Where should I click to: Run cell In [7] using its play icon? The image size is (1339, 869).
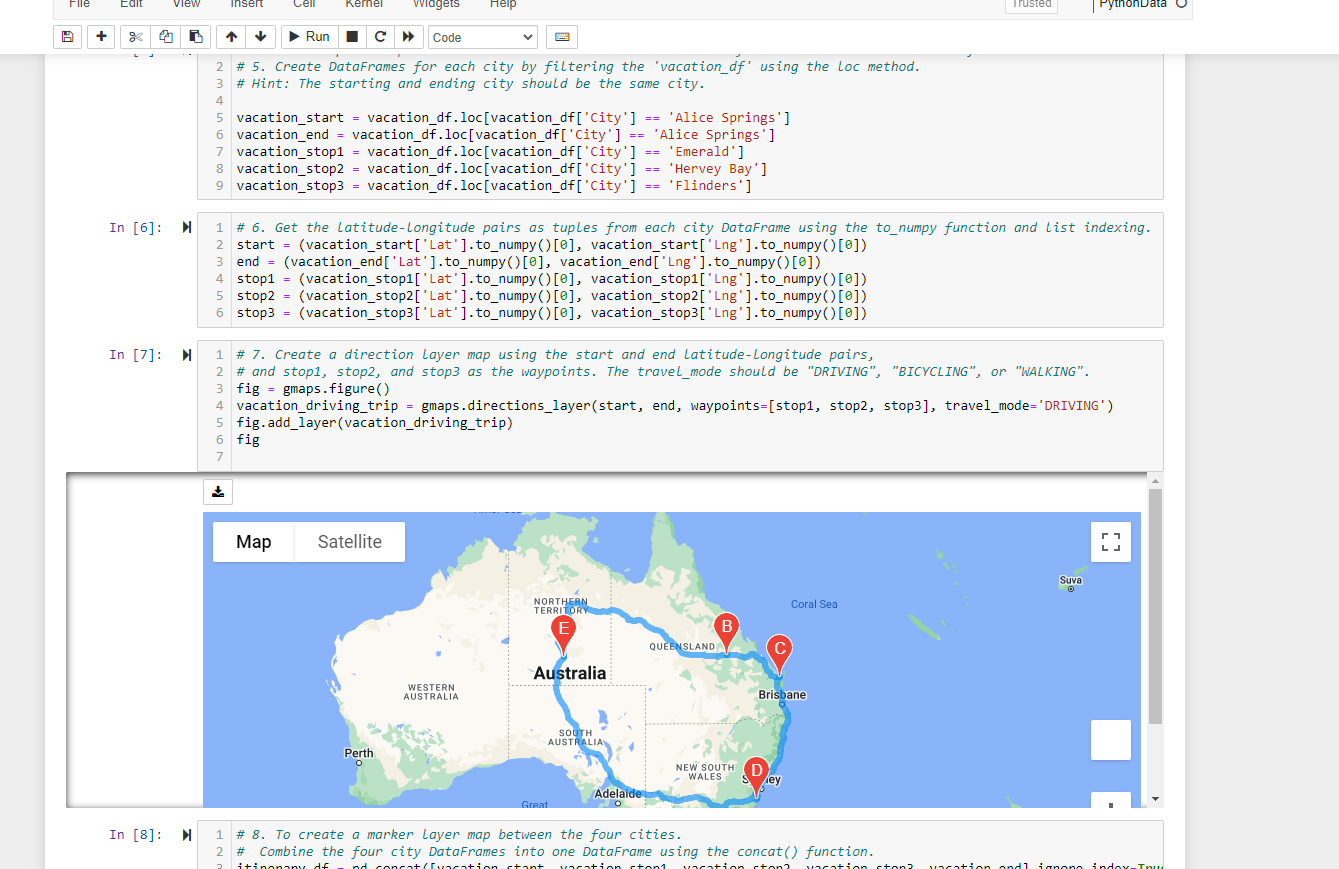tap(187, 355)
